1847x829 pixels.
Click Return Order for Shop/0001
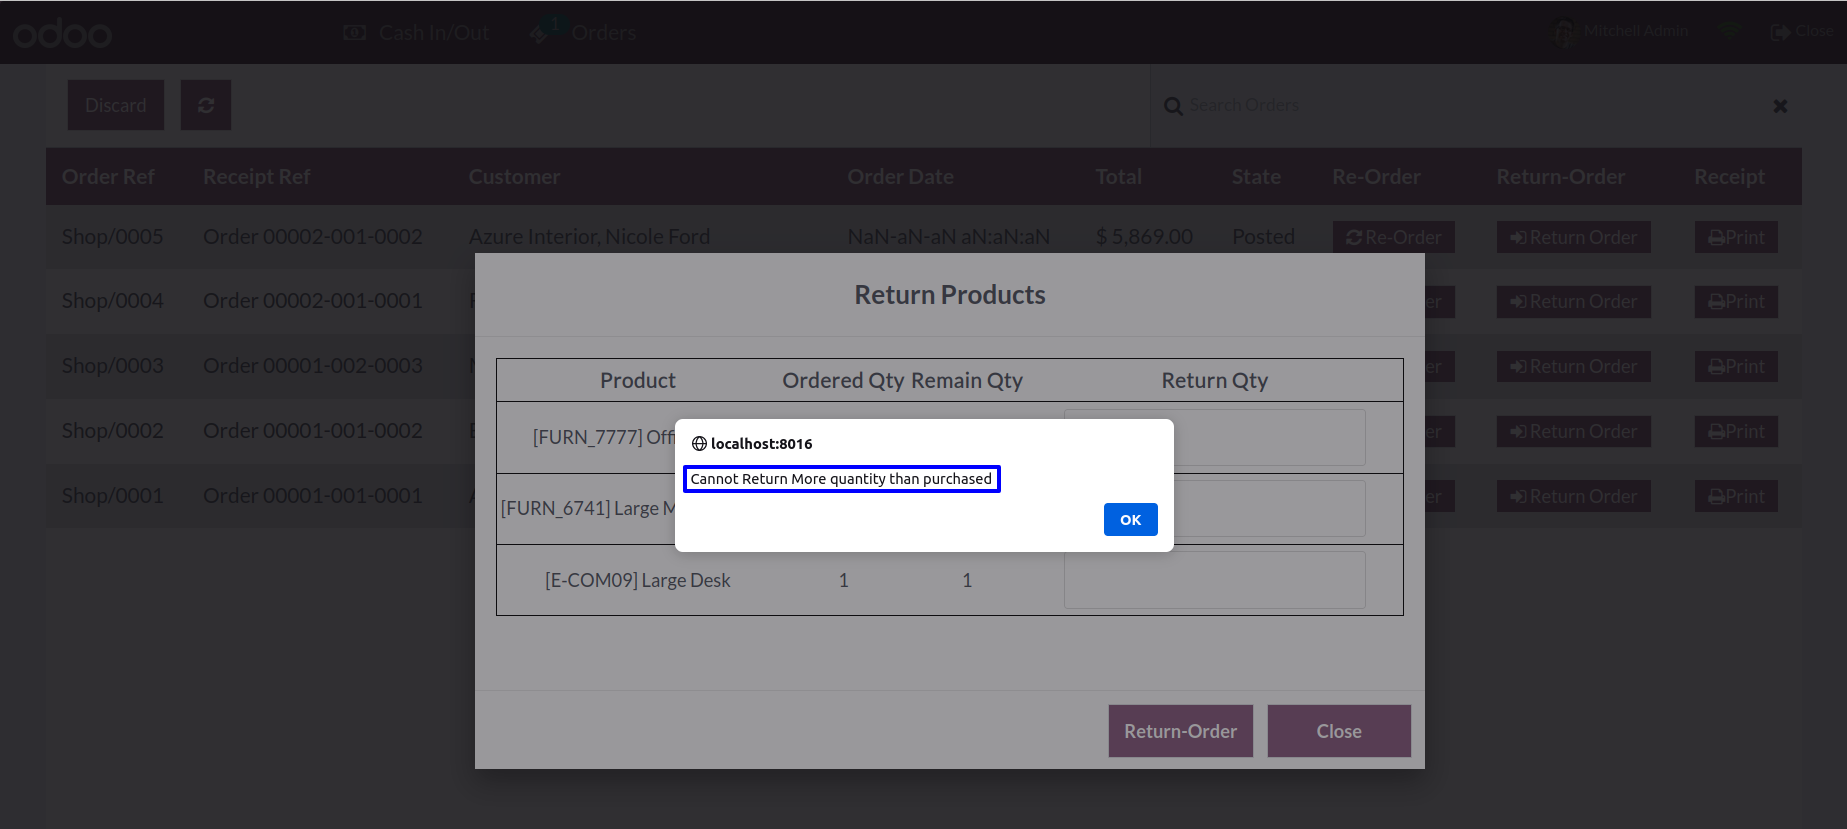[1574, 496]
